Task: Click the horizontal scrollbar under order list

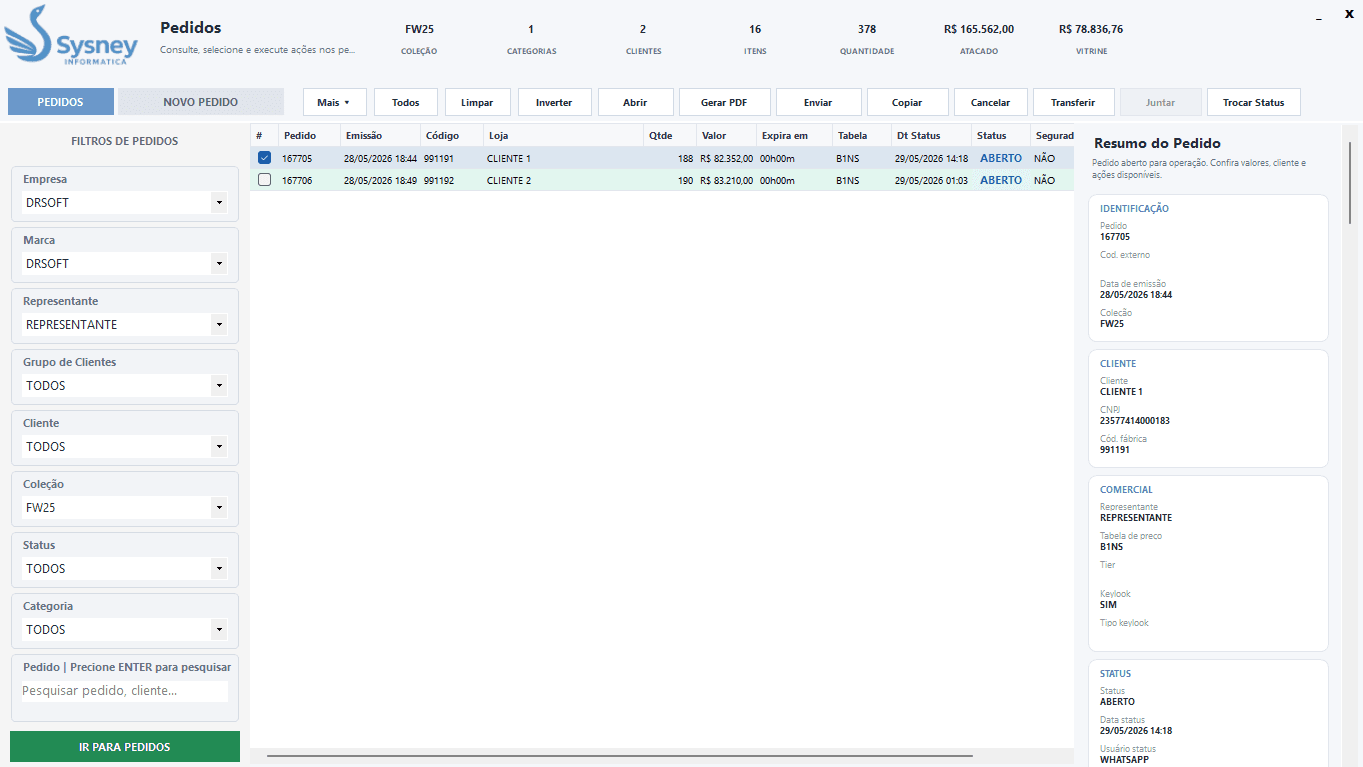Action: [x=620, y=756]
